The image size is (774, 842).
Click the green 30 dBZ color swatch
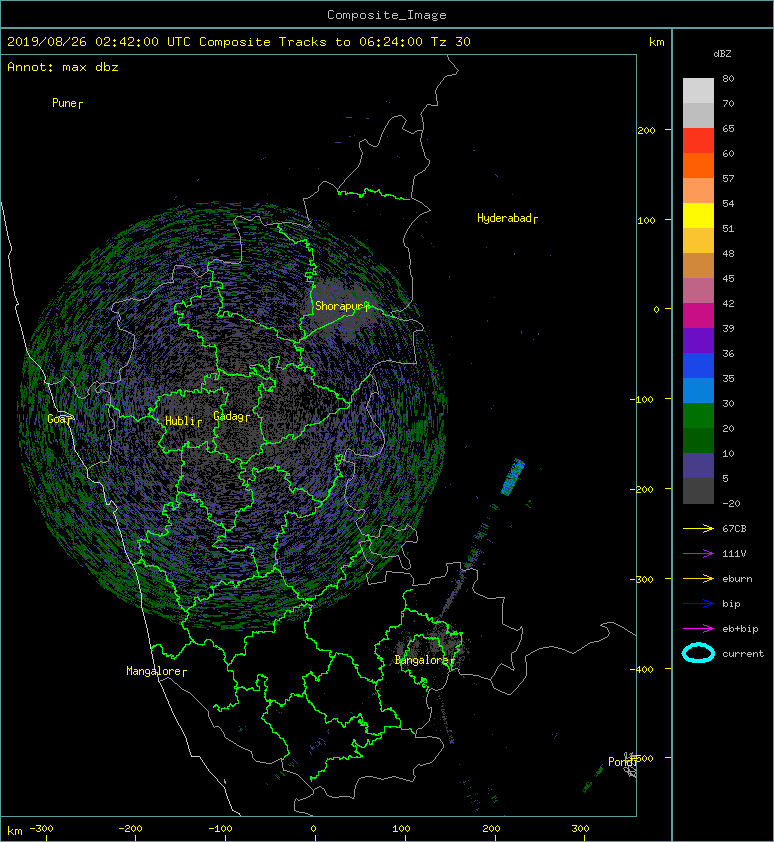tap(698, 416)
